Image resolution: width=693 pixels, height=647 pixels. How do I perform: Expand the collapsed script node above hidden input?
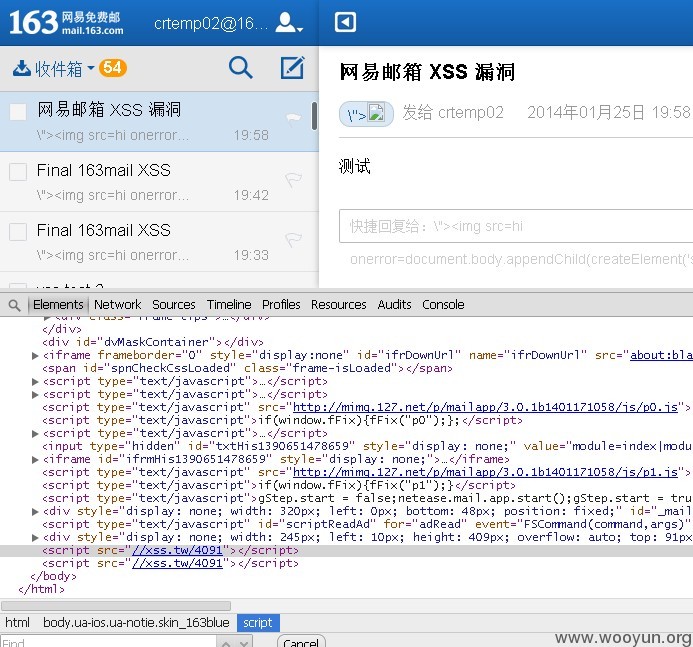tap(35, 434)
